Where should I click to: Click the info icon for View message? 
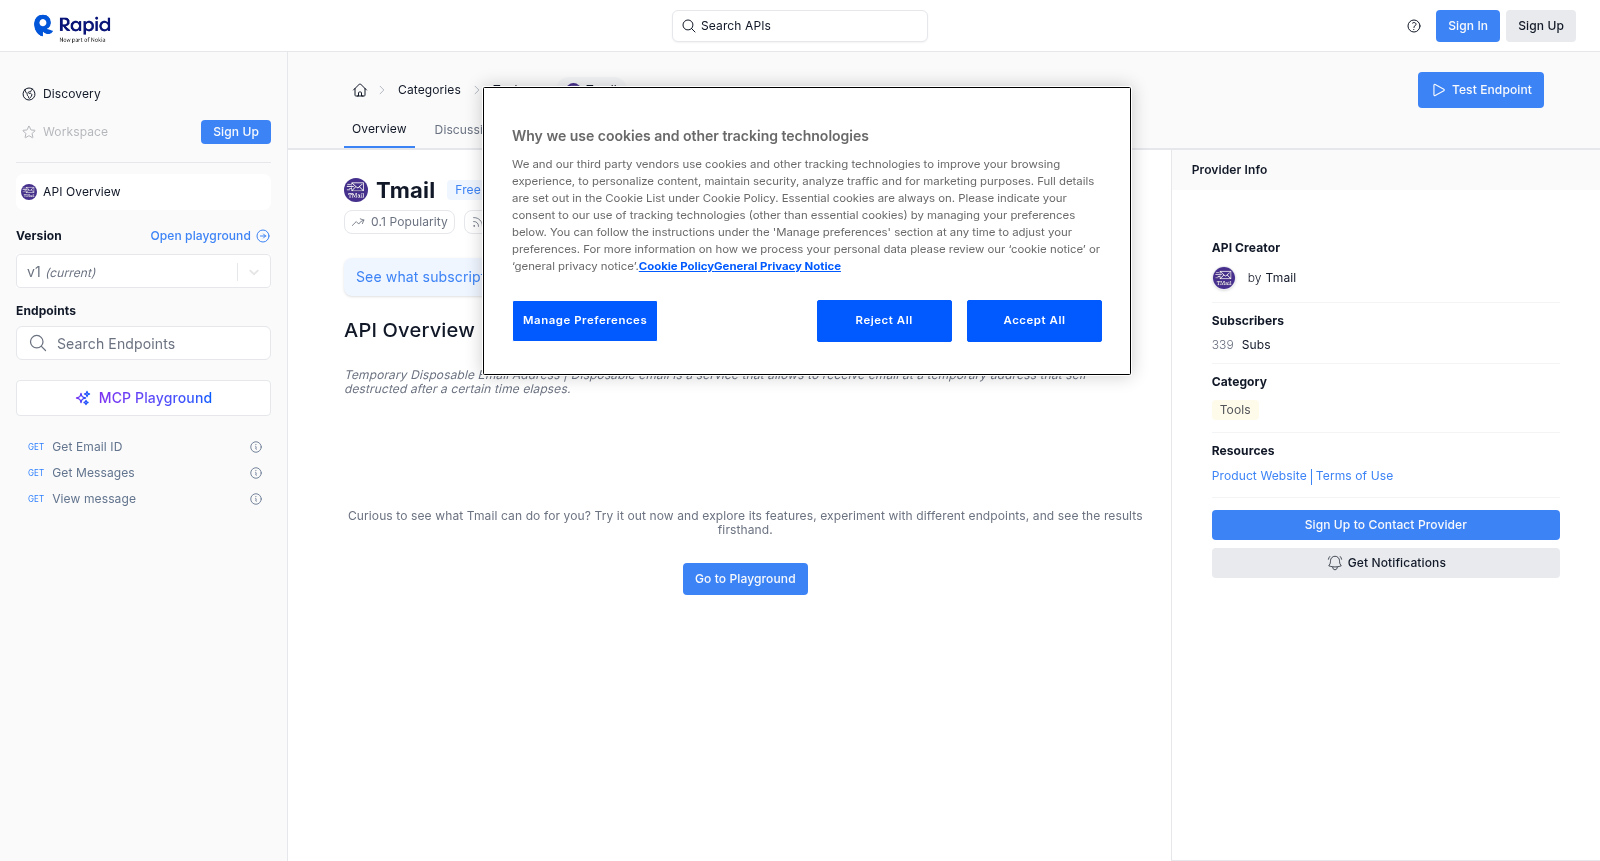coord(256,499)
